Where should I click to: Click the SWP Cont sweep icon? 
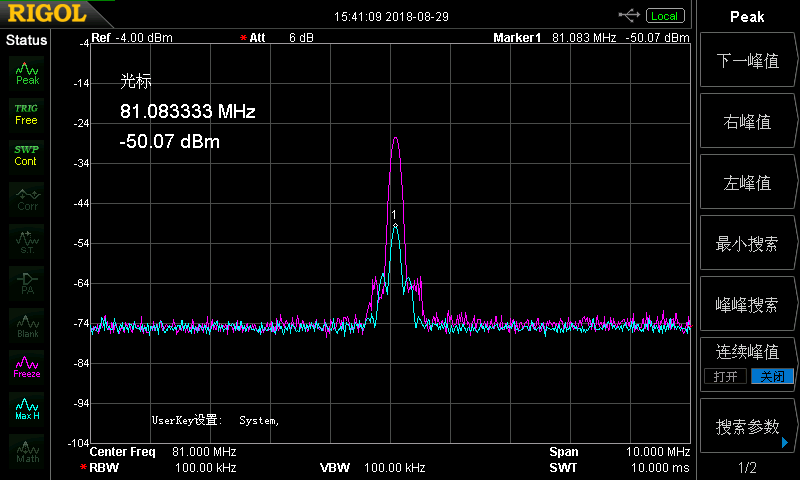pos(27,155)
